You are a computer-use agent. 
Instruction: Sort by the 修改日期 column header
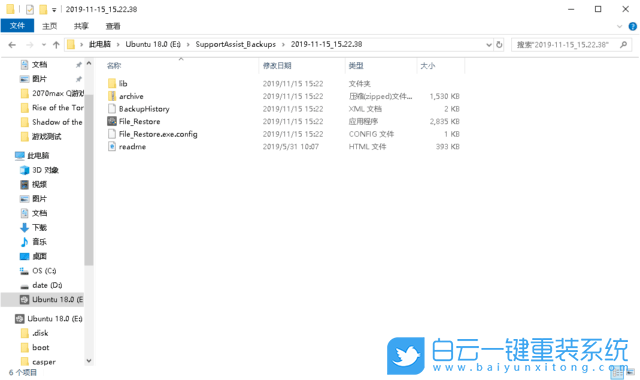277,65
